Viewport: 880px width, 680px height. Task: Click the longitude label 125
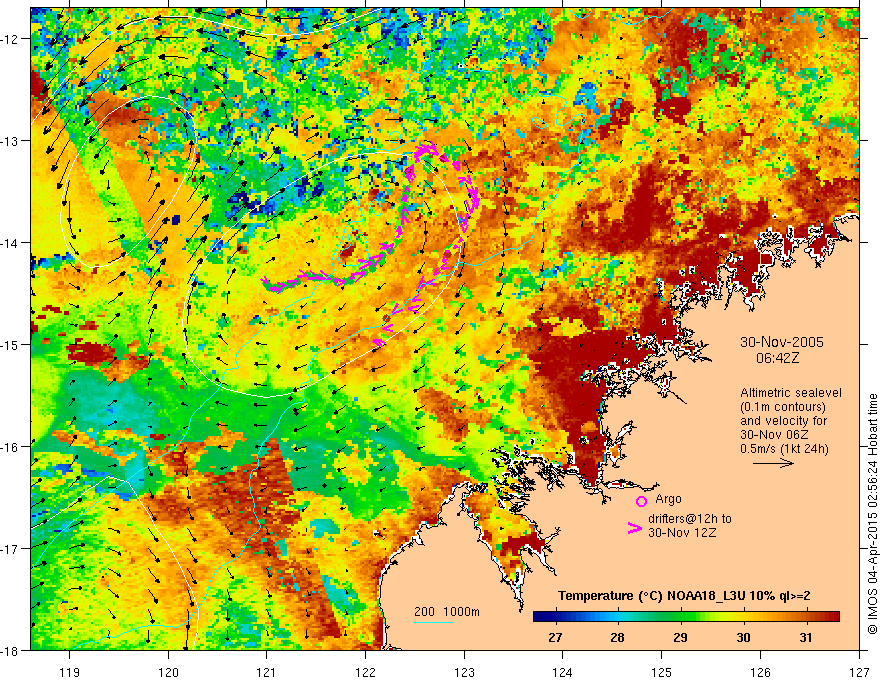(x=662, y=672)
